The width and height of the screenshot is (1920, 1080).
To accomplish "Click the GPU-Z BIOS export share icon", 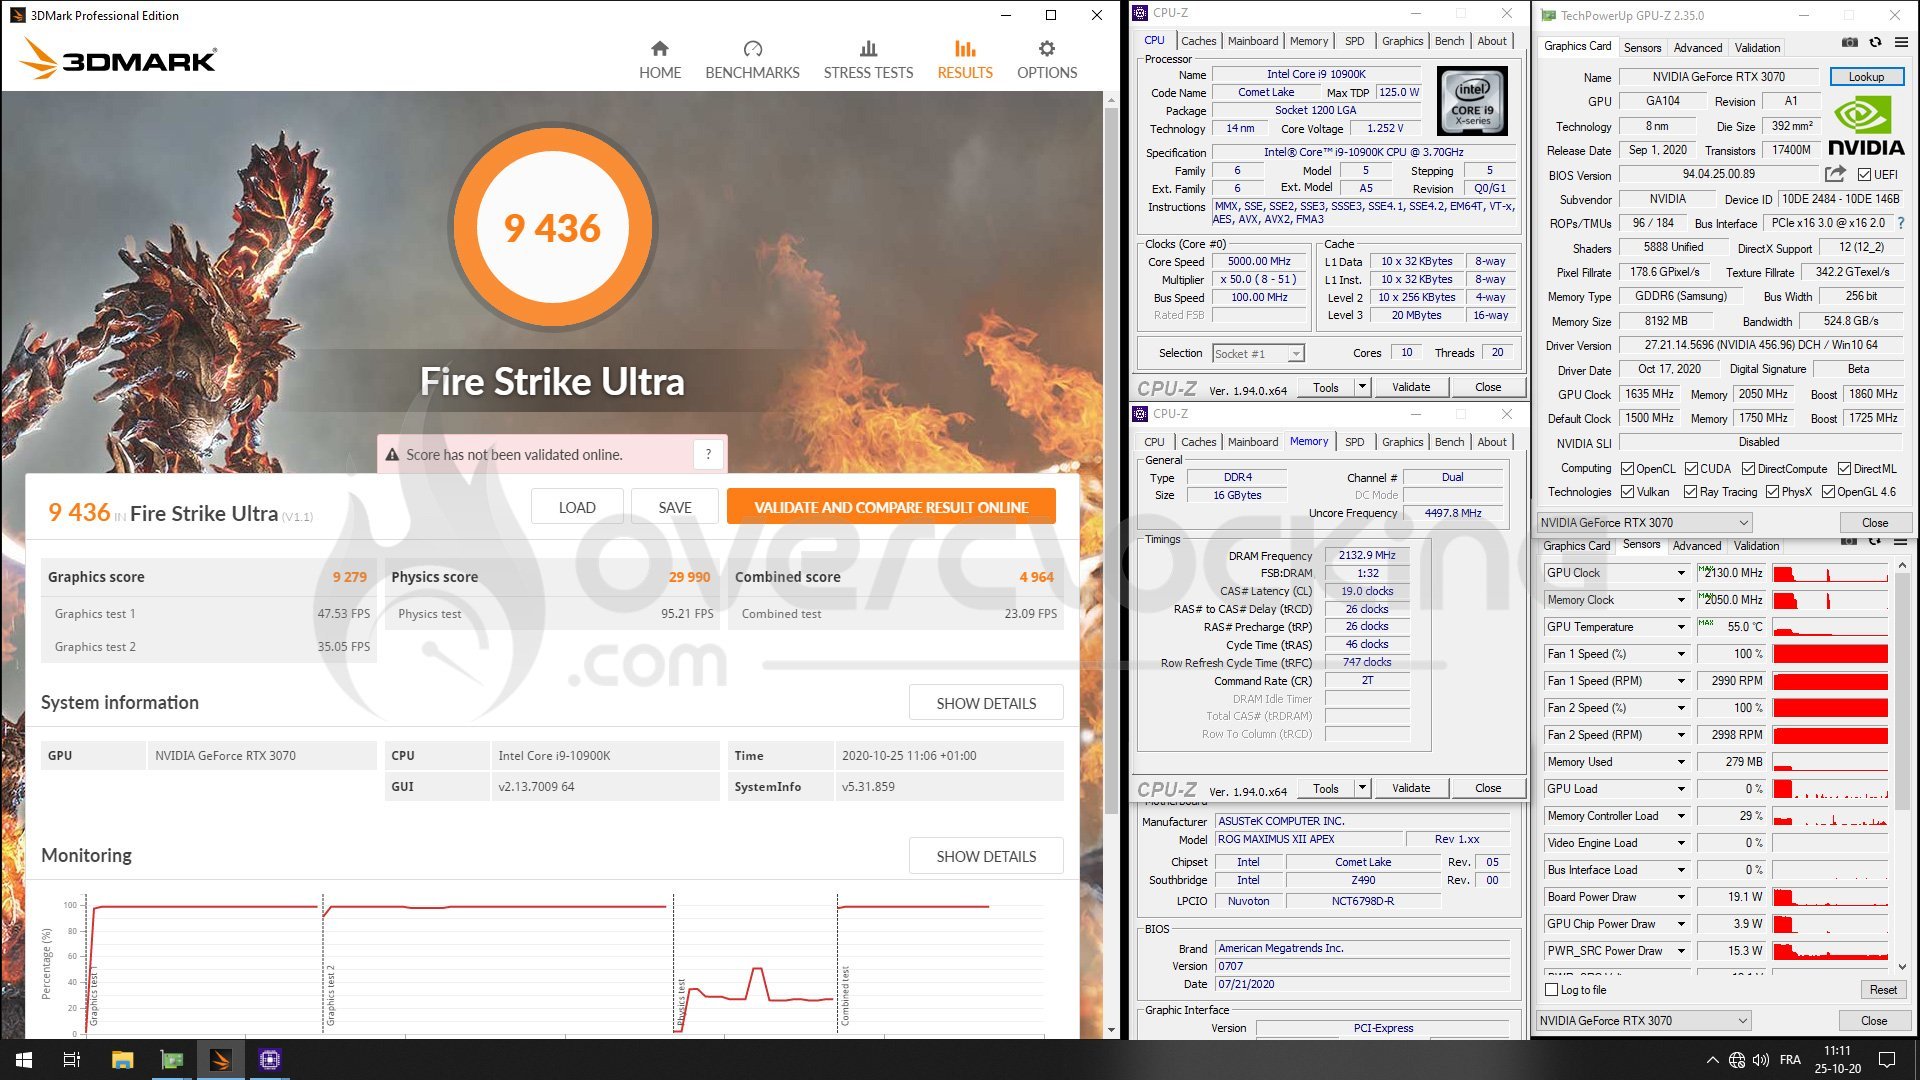I will point(1835,174).
